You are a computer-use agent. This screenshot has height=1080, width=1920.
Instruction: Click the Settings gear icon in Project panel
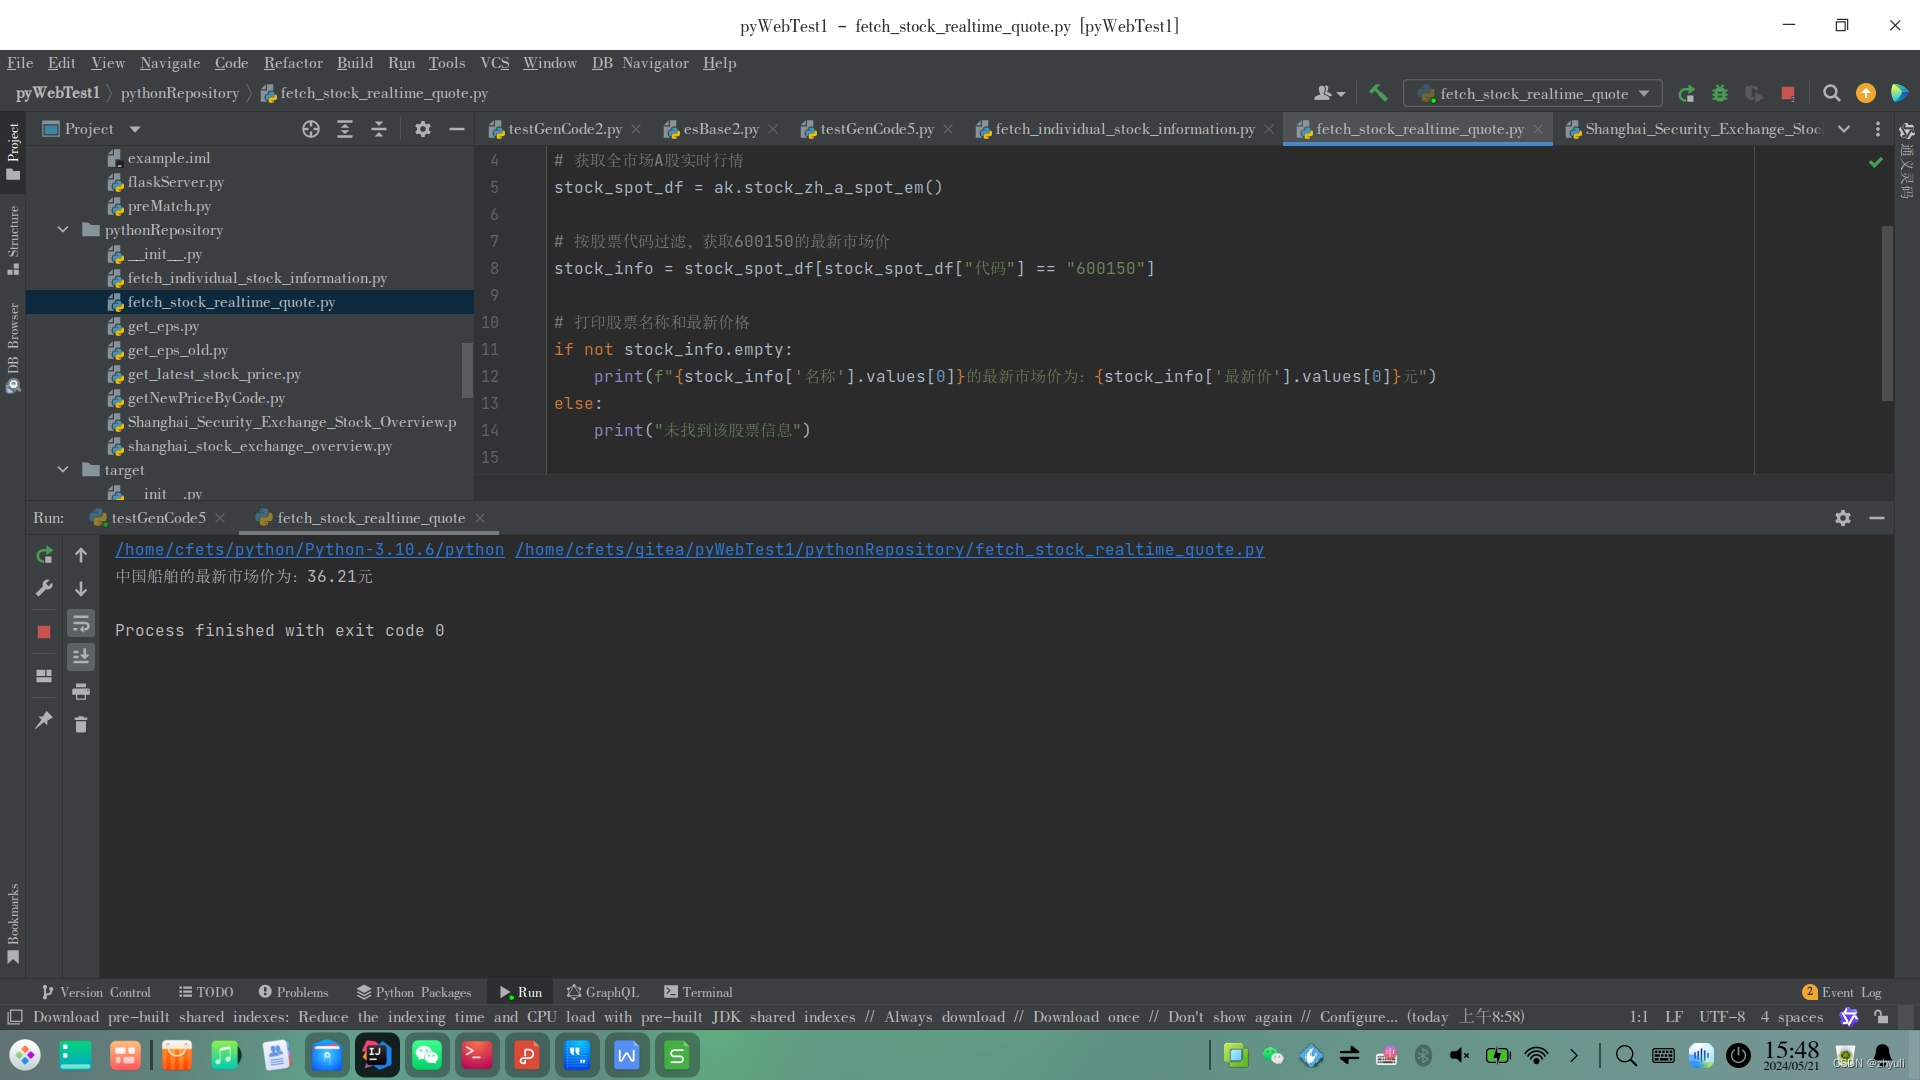tap(422, 128)
